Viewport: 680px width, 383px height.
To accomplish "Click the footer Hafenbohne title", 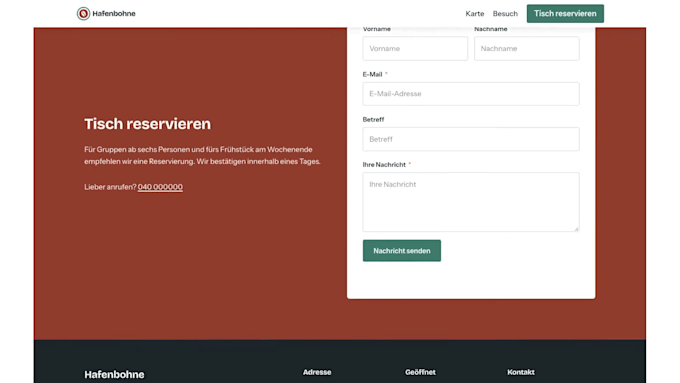I will click(x=114, y=374).
